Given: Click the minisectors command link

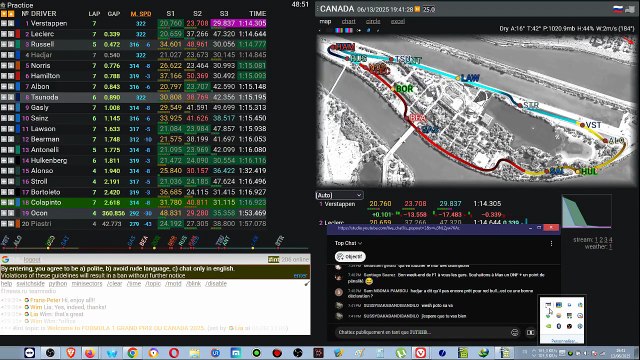Looking at the screenshot, I should coord(87,284).
